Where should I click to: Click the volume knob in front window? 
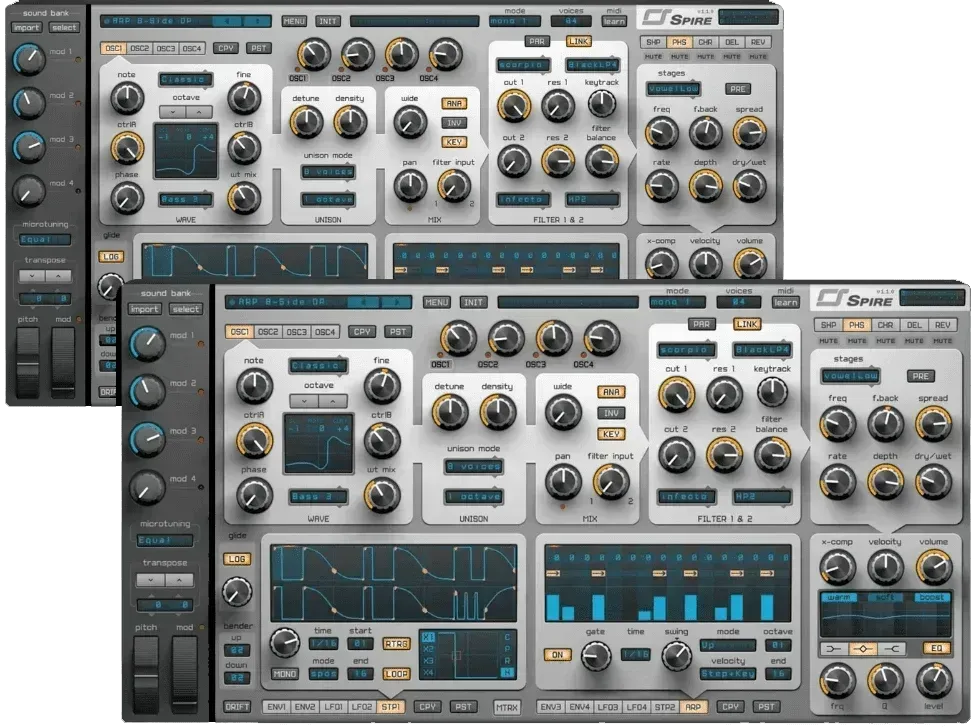coord(933,567)
